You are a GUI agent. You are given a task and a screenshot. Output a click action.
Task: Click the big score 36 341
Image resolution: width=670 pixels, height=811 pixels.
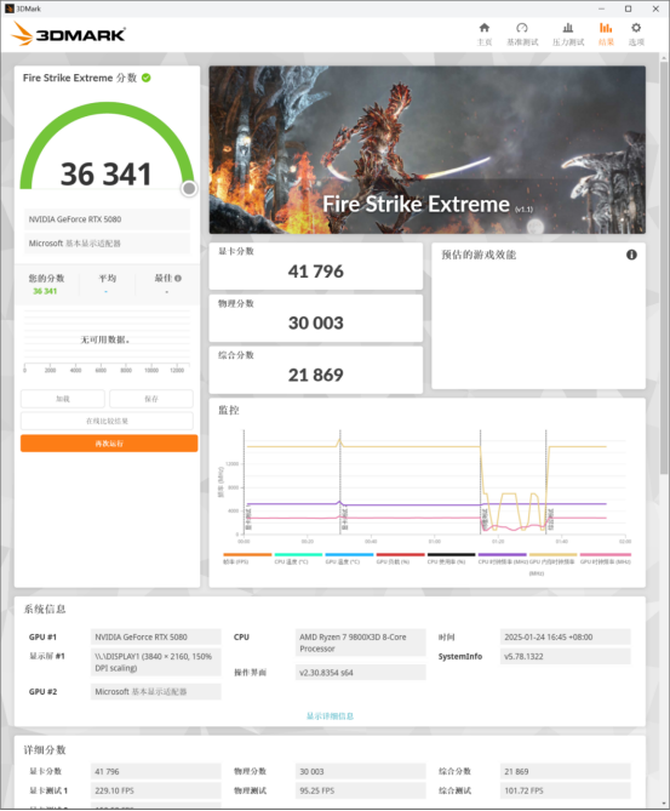coord(106,174)
